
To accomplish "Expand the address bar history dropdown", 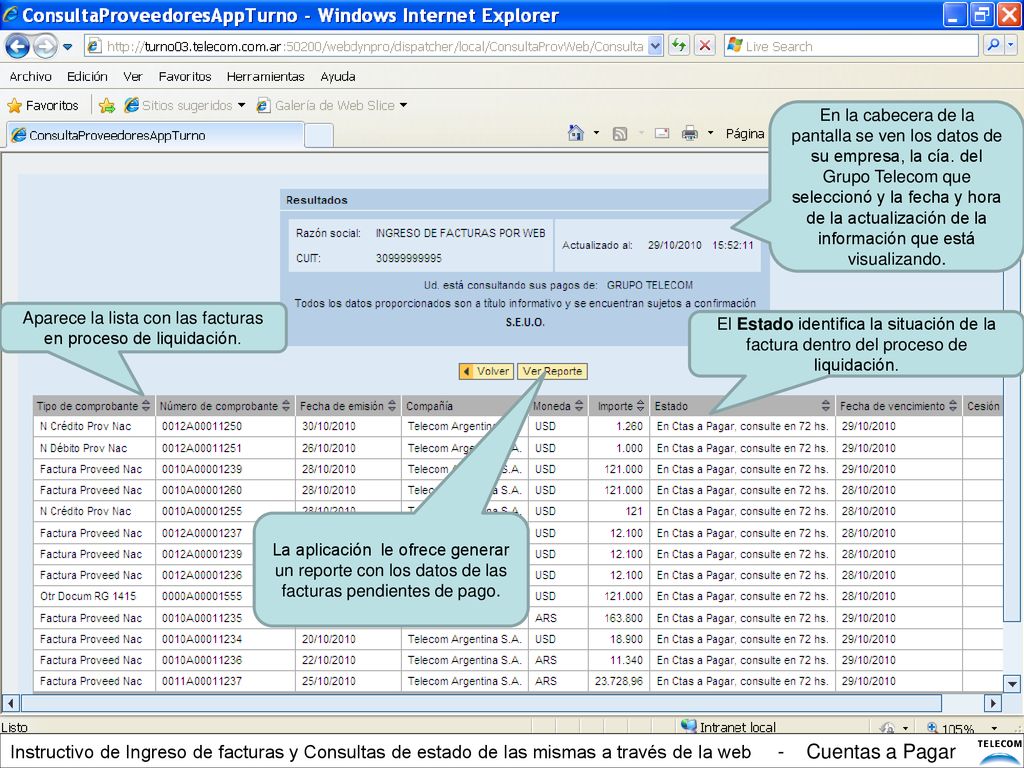I will coord(656,46).
